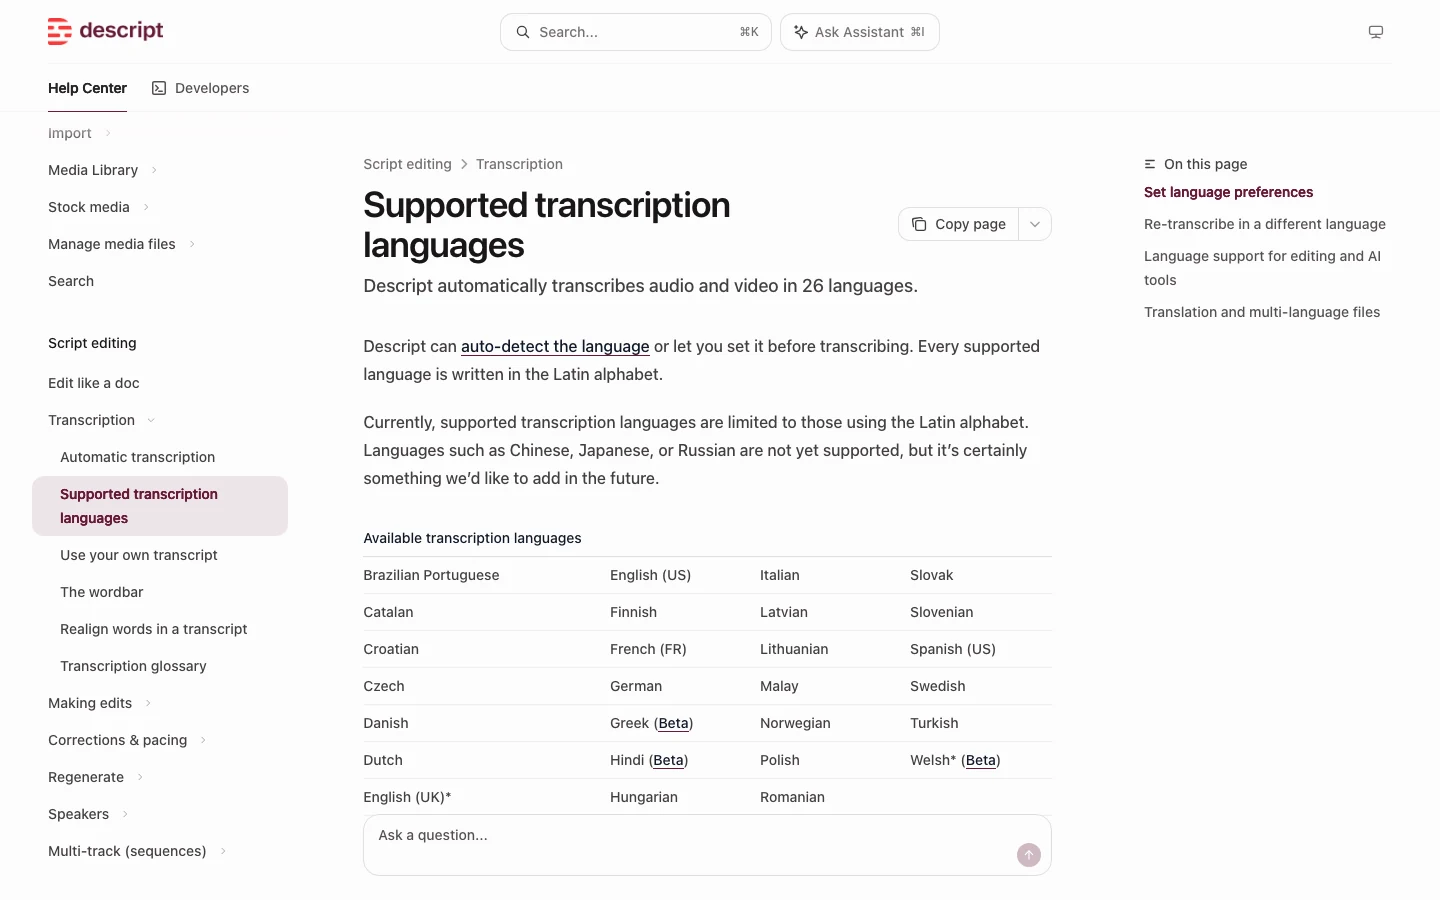Open the Script editing breadcrumb
The width and height of the screenshot is (1440, 900).
407,164
